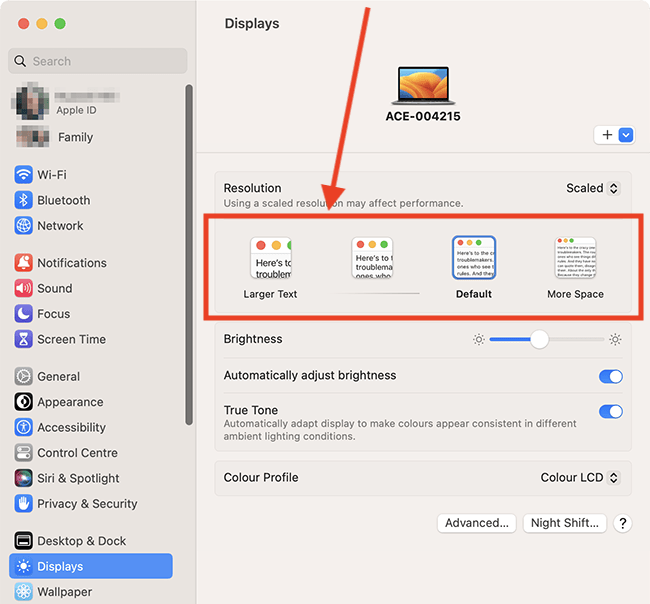This screenshot has height=604, width=650.
Task: Go to Sound settings label
Action: tap(55, 289)
